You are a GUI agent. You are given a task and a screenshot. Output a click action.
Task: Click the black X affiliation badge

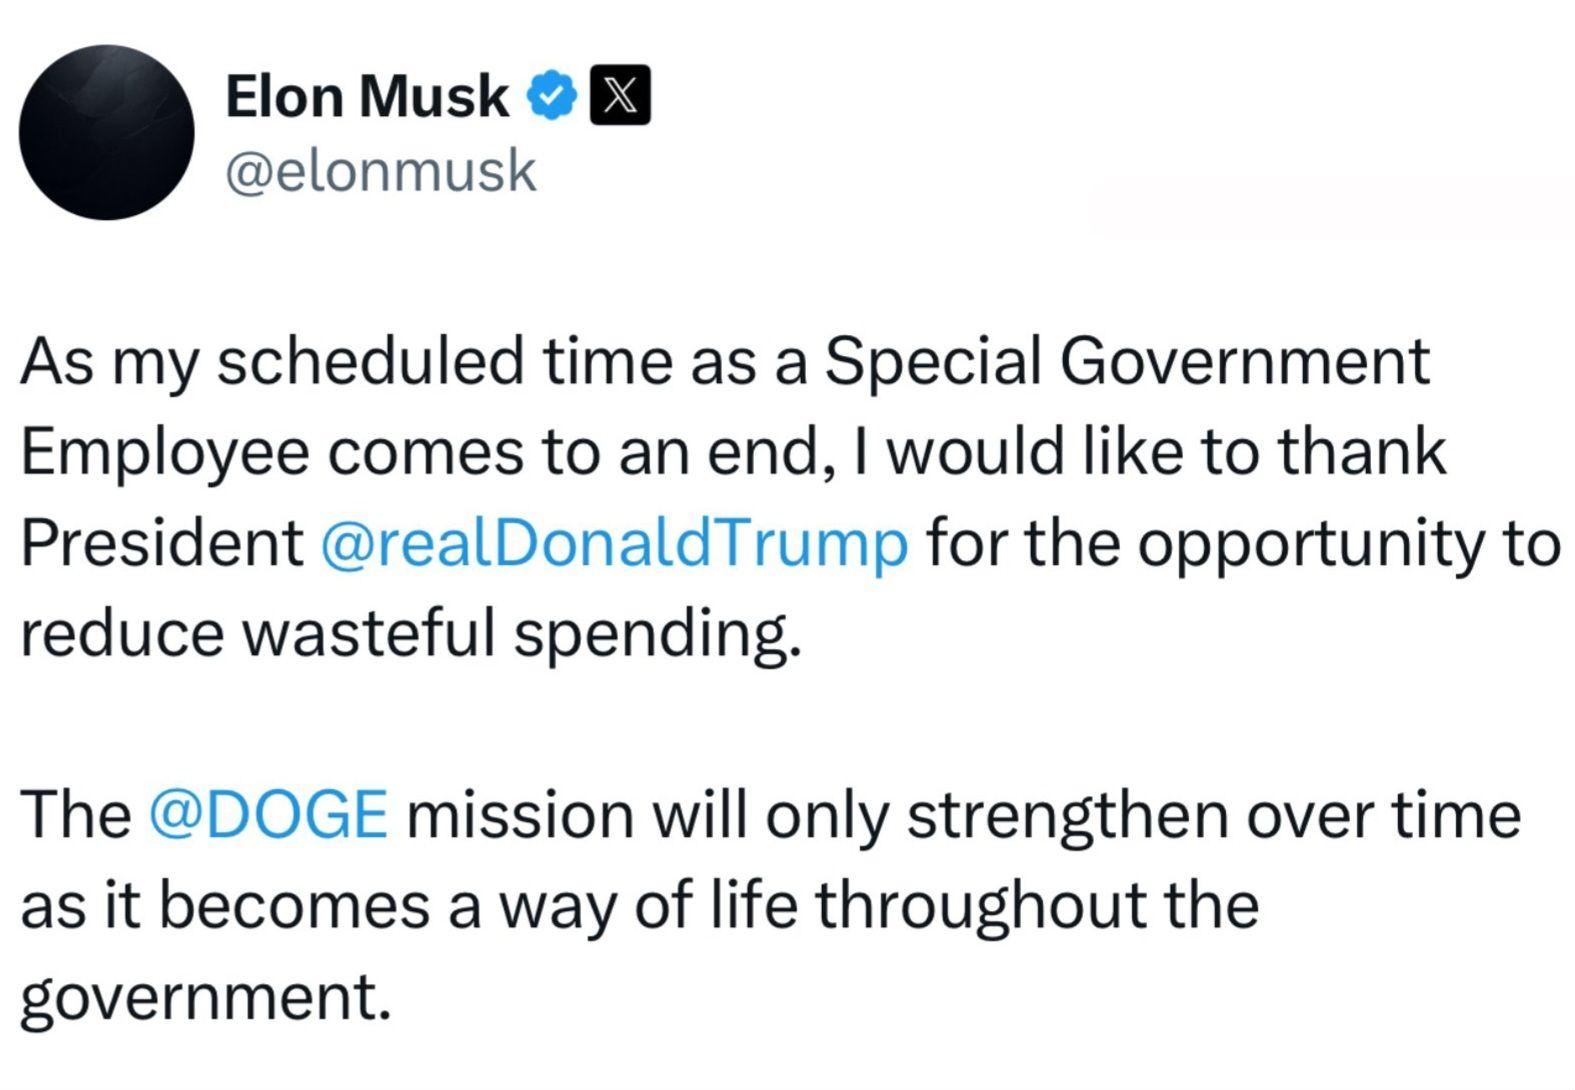coord(620,96)
